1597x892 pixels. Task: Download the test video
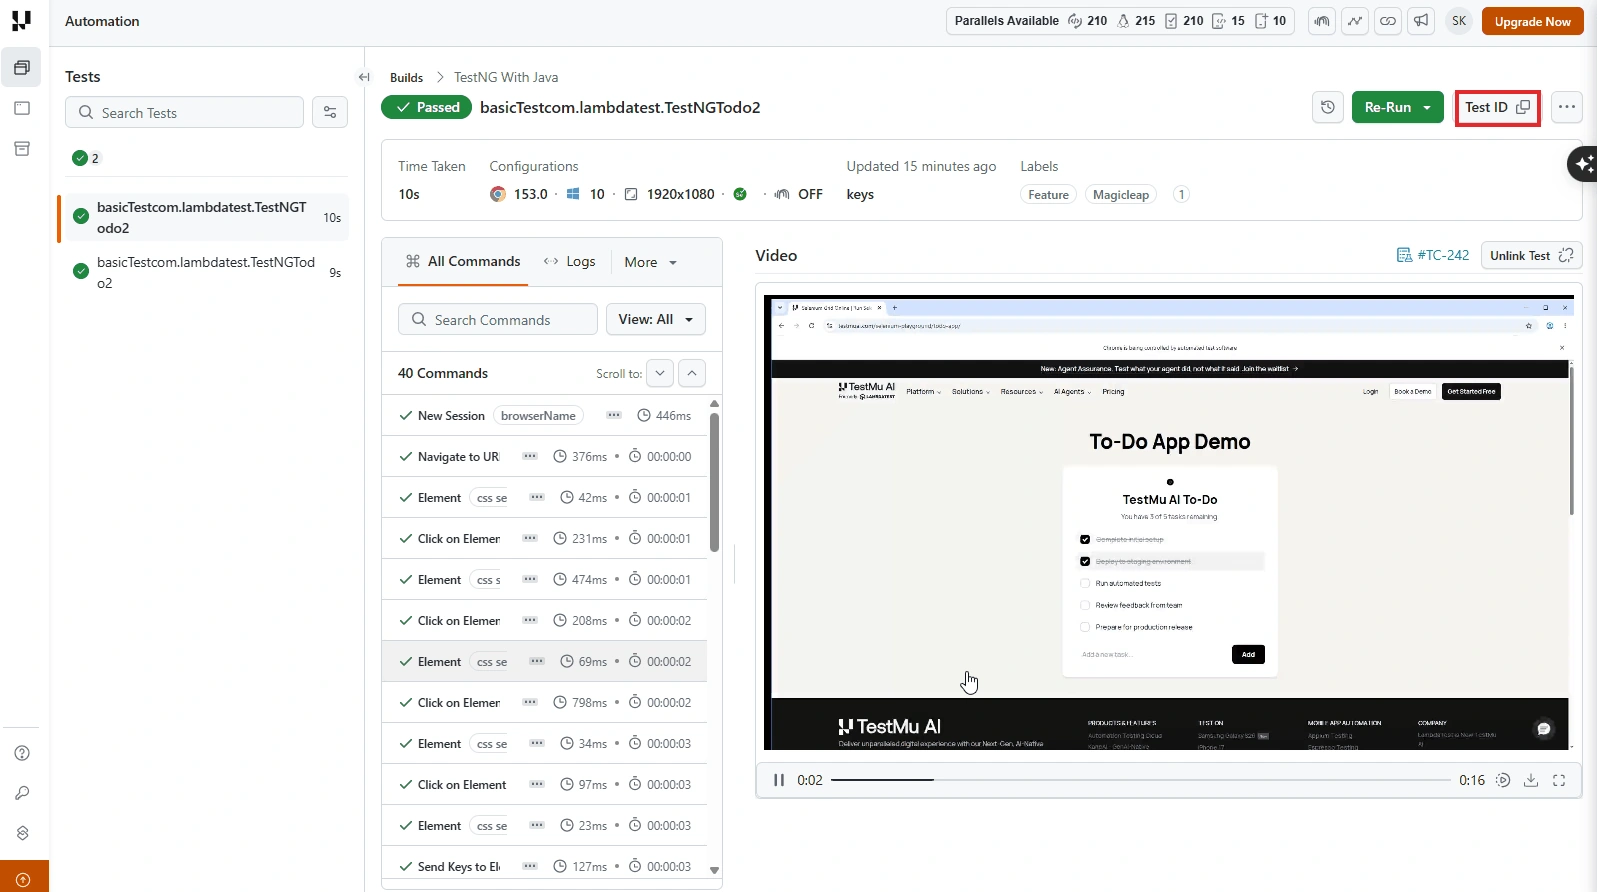1531,780
